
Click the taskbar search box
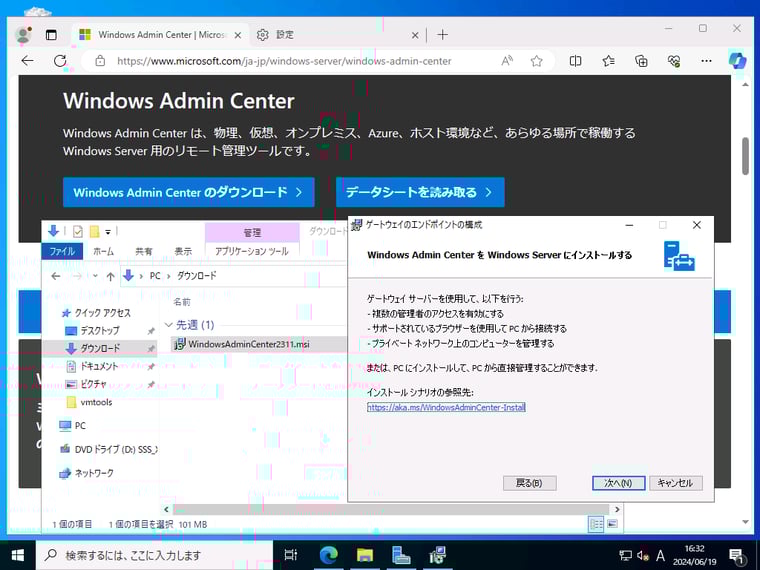click(x=154, y=555)
